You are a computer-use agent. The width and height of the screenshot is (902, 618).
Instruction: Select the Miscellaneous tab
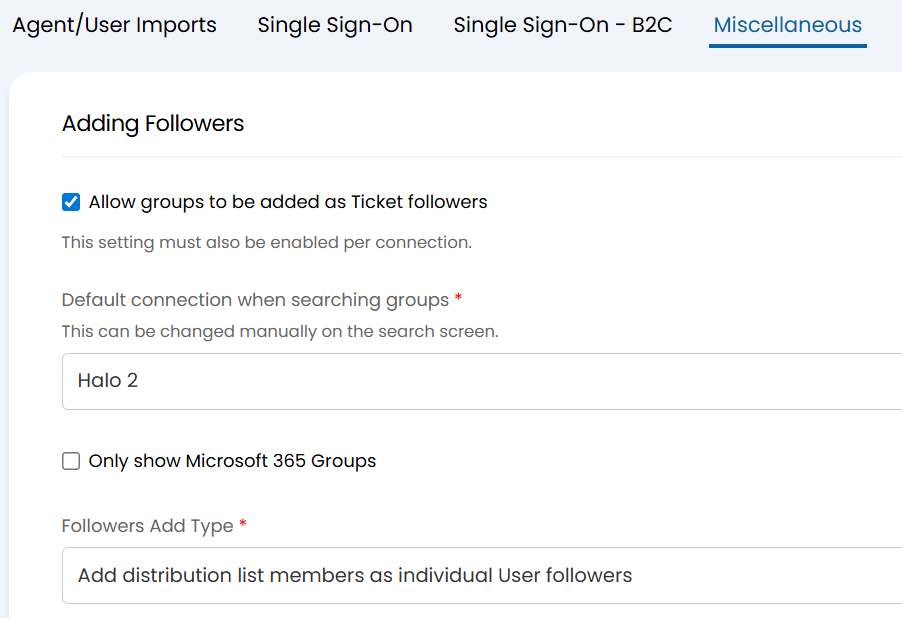click(x=788, y=25)
